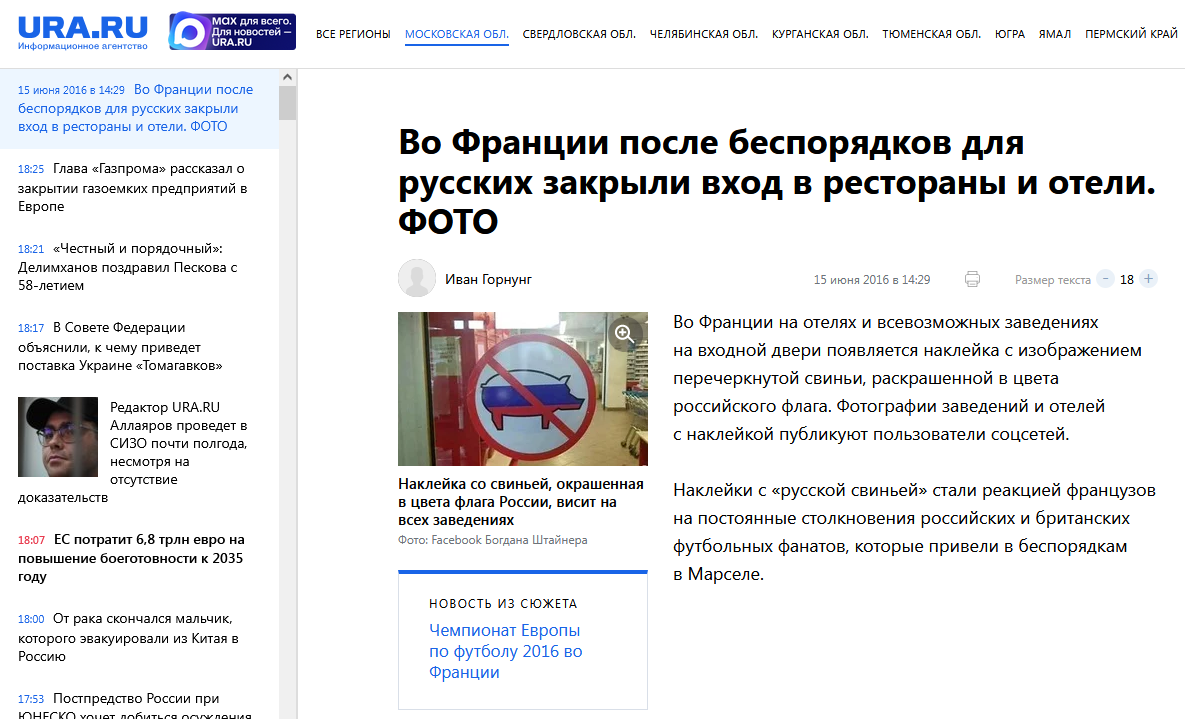Screen dimensions: 1185x719
Task: Click photo credit Facebook Богдана Штайнера
Action: point(493,540)
